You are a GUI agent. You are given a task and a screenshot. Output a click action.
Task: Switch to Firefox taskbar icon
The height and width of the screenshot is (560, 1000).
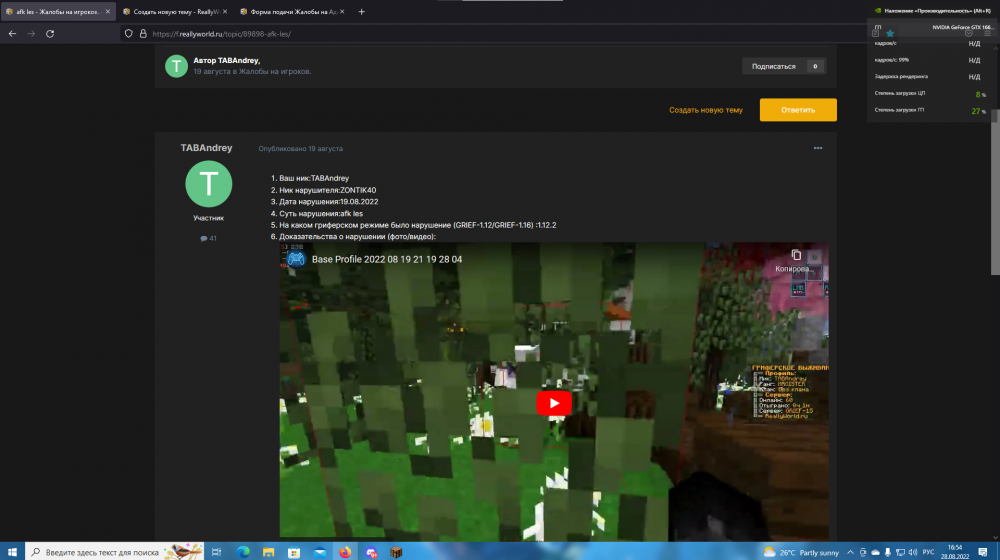click(345, 552)
